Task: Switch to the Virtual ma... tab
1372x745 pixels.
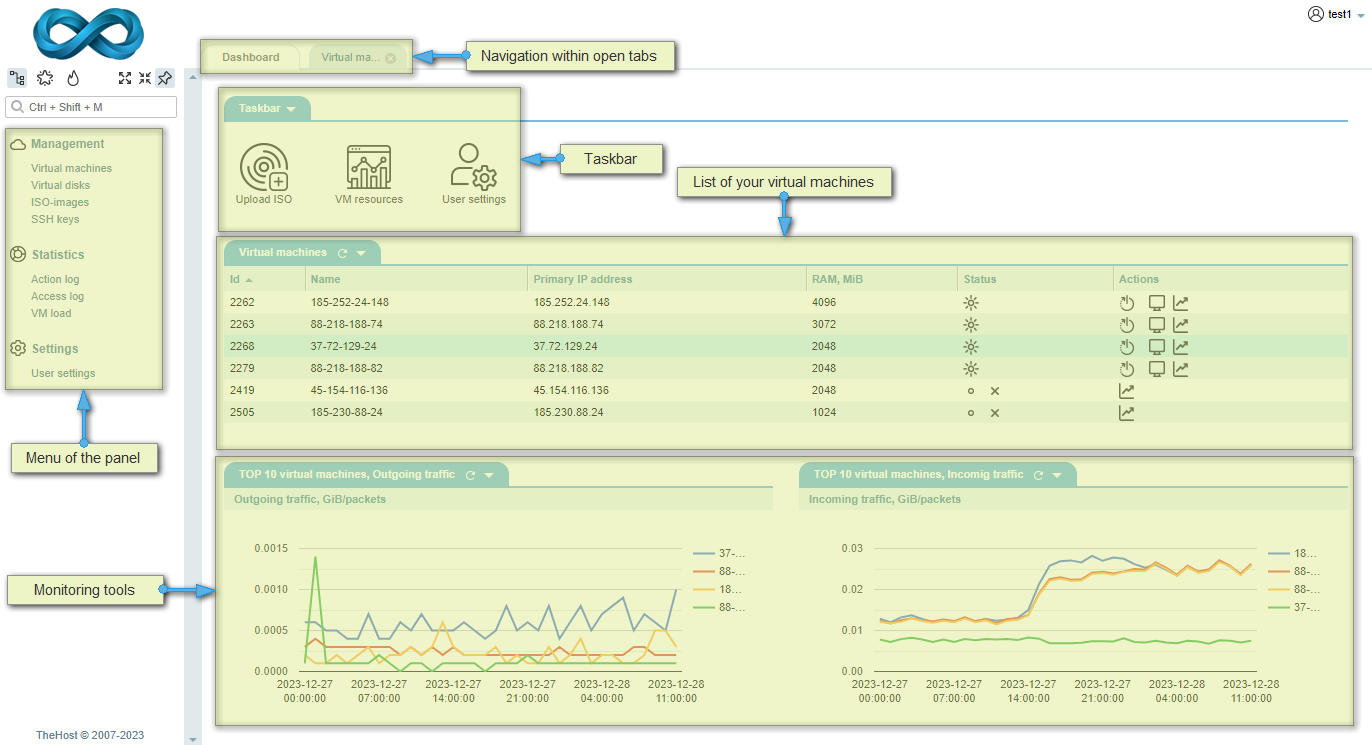Action: [x=350, y=57]
